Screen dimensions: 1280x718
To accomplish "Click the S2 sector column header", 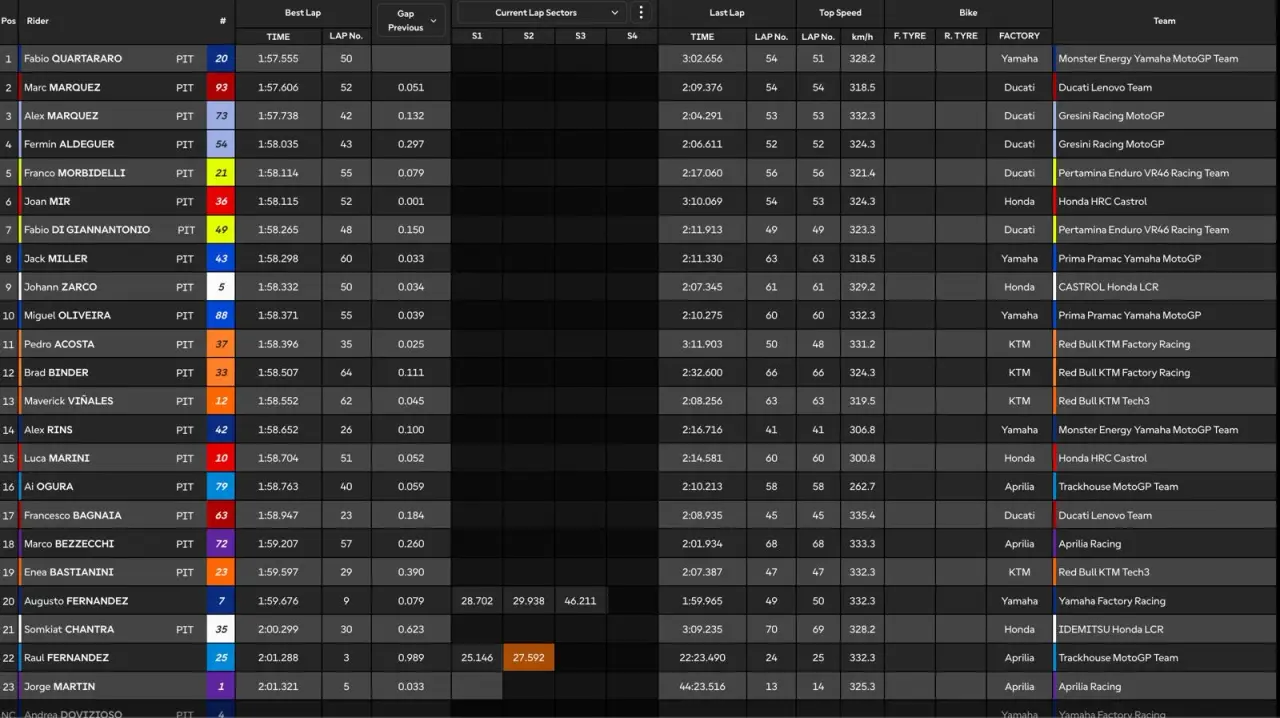I will pos(529,36).
